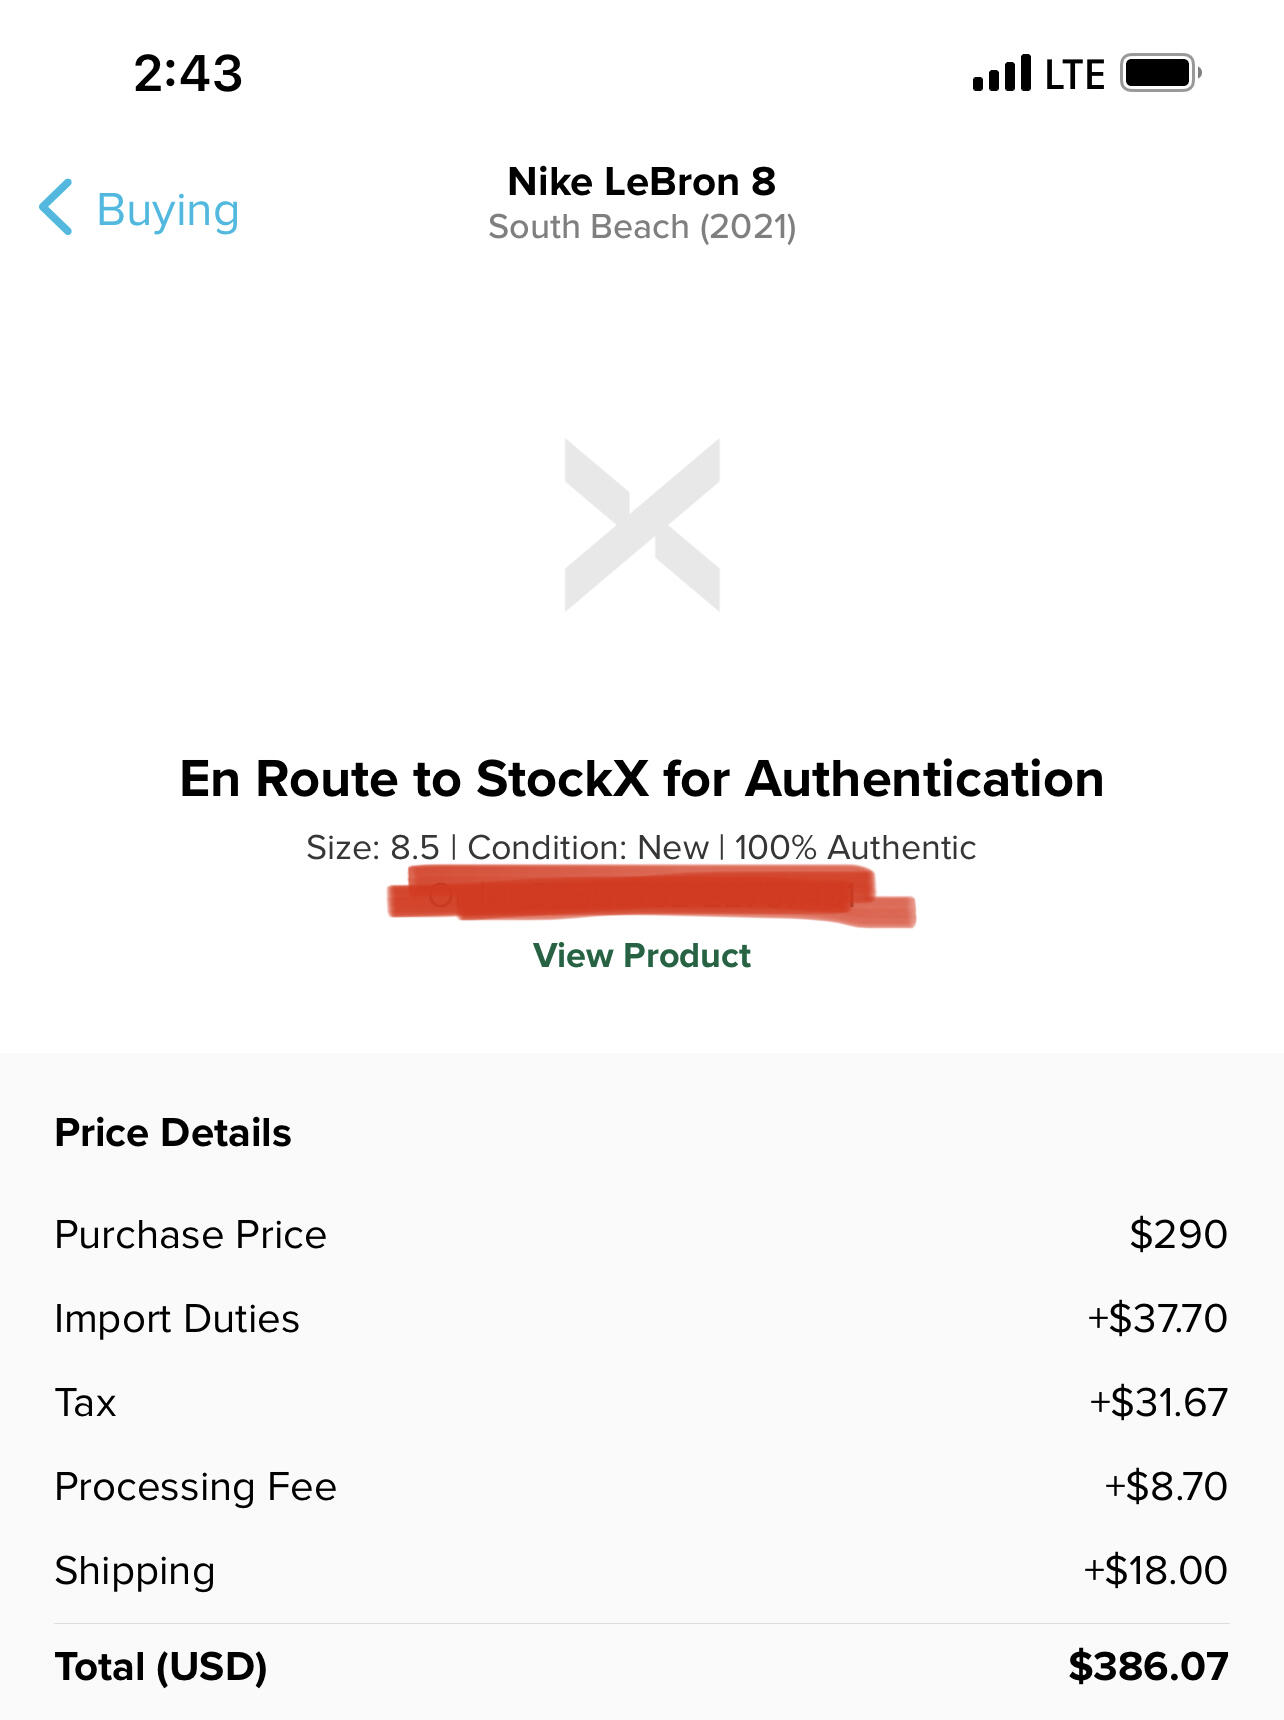
Task: Tap the Shipping amount +$18.00
Action: 1155,1570
